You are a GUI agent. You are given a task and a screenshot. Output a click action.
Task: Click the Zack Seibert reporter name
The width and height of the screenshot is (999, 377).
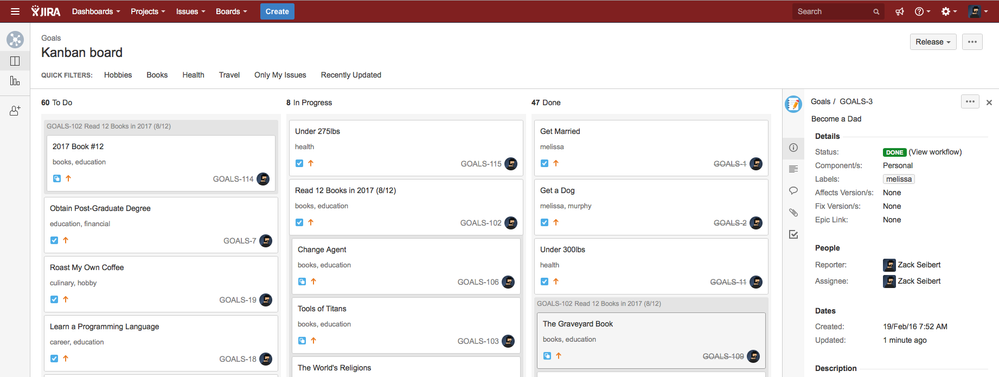coord(919,264)
